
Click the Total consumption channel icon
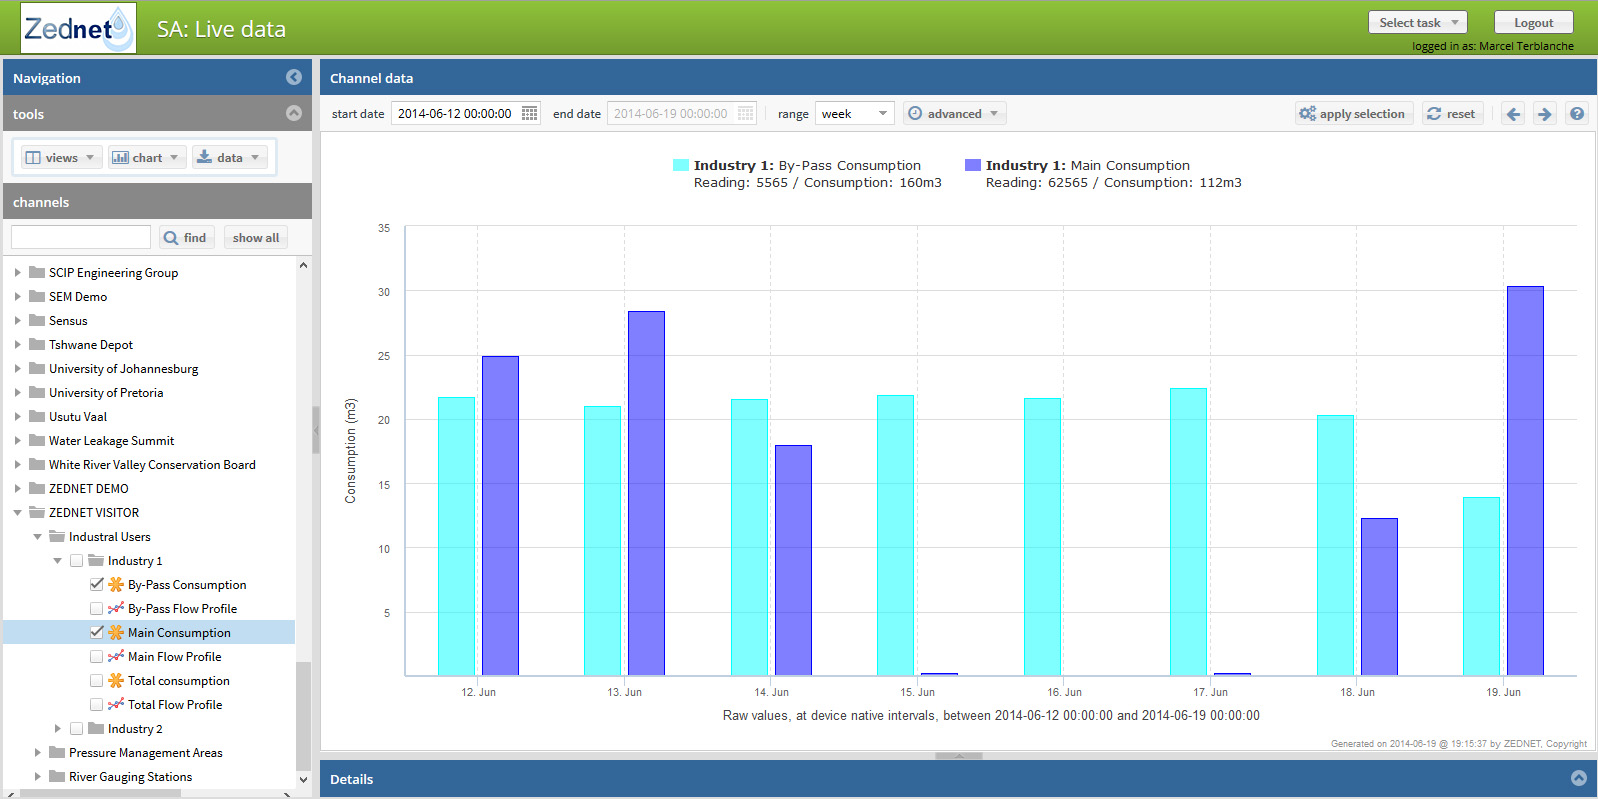click(116, 680)
